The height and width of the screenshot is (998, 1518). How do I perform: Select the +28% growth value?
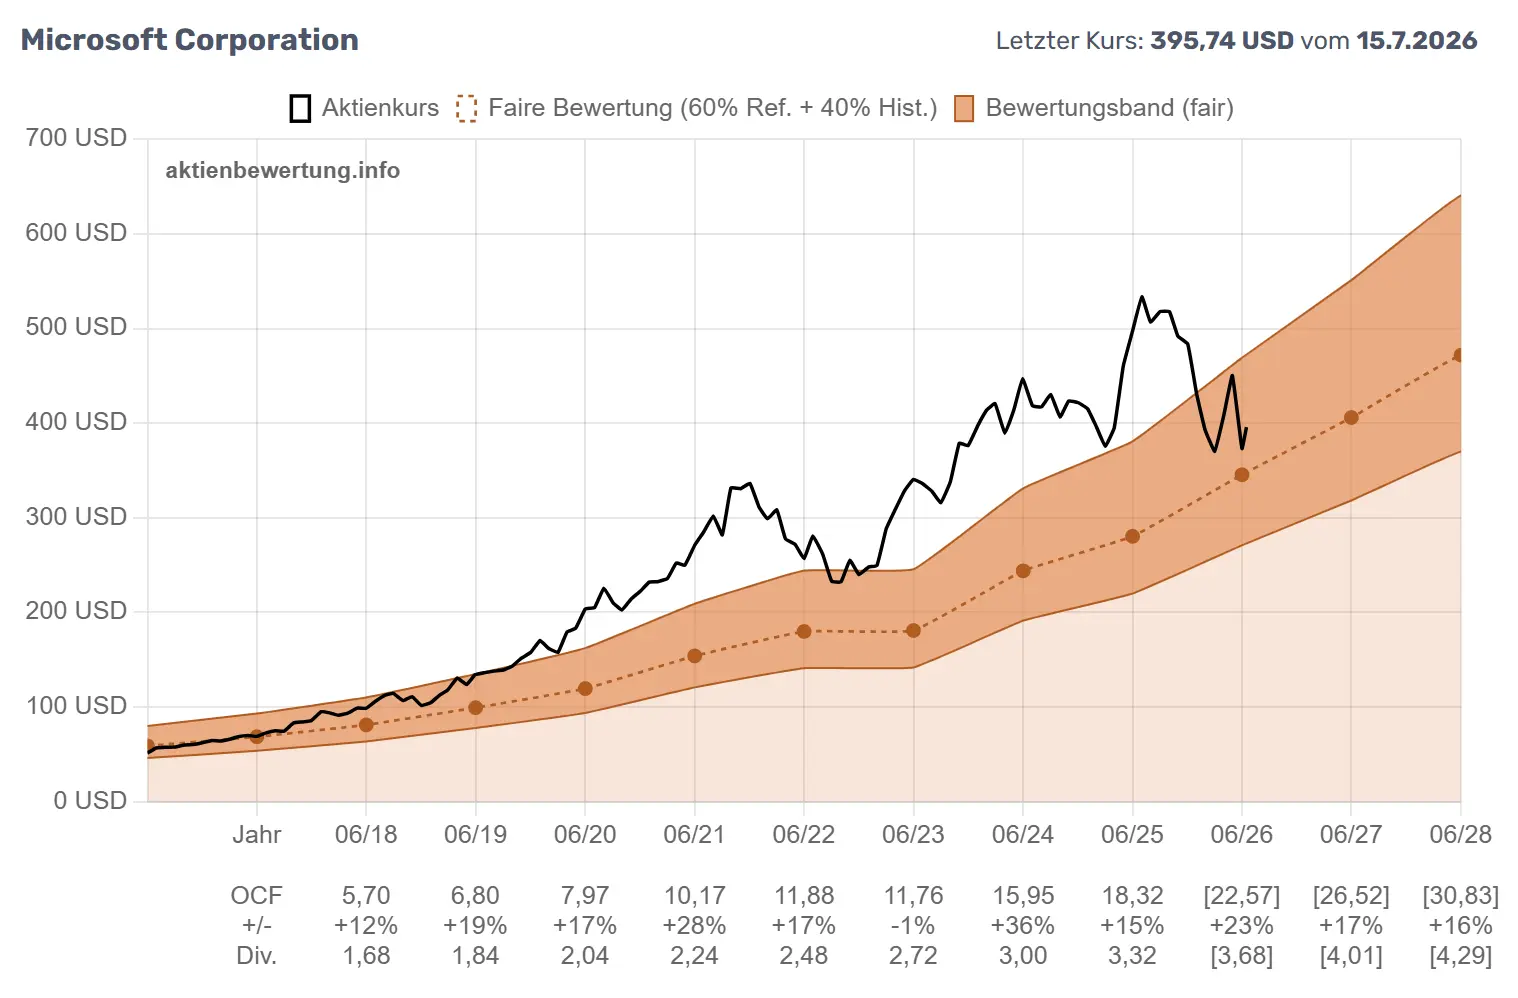click(x=695, y=926)
